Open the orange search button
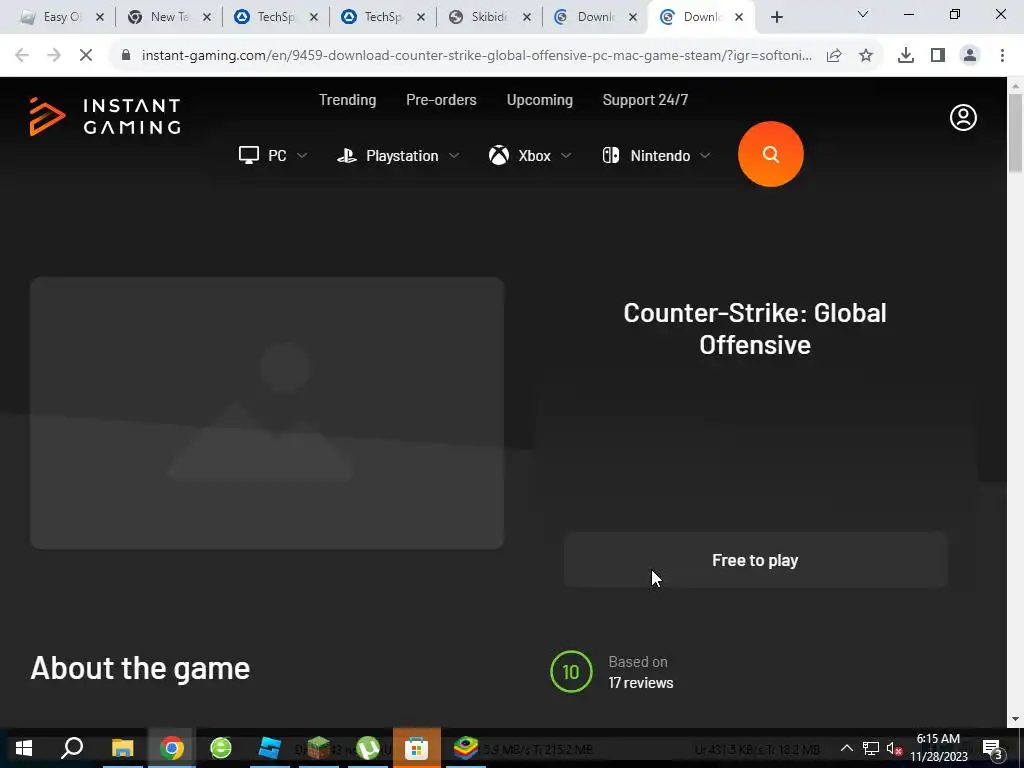 771,154
